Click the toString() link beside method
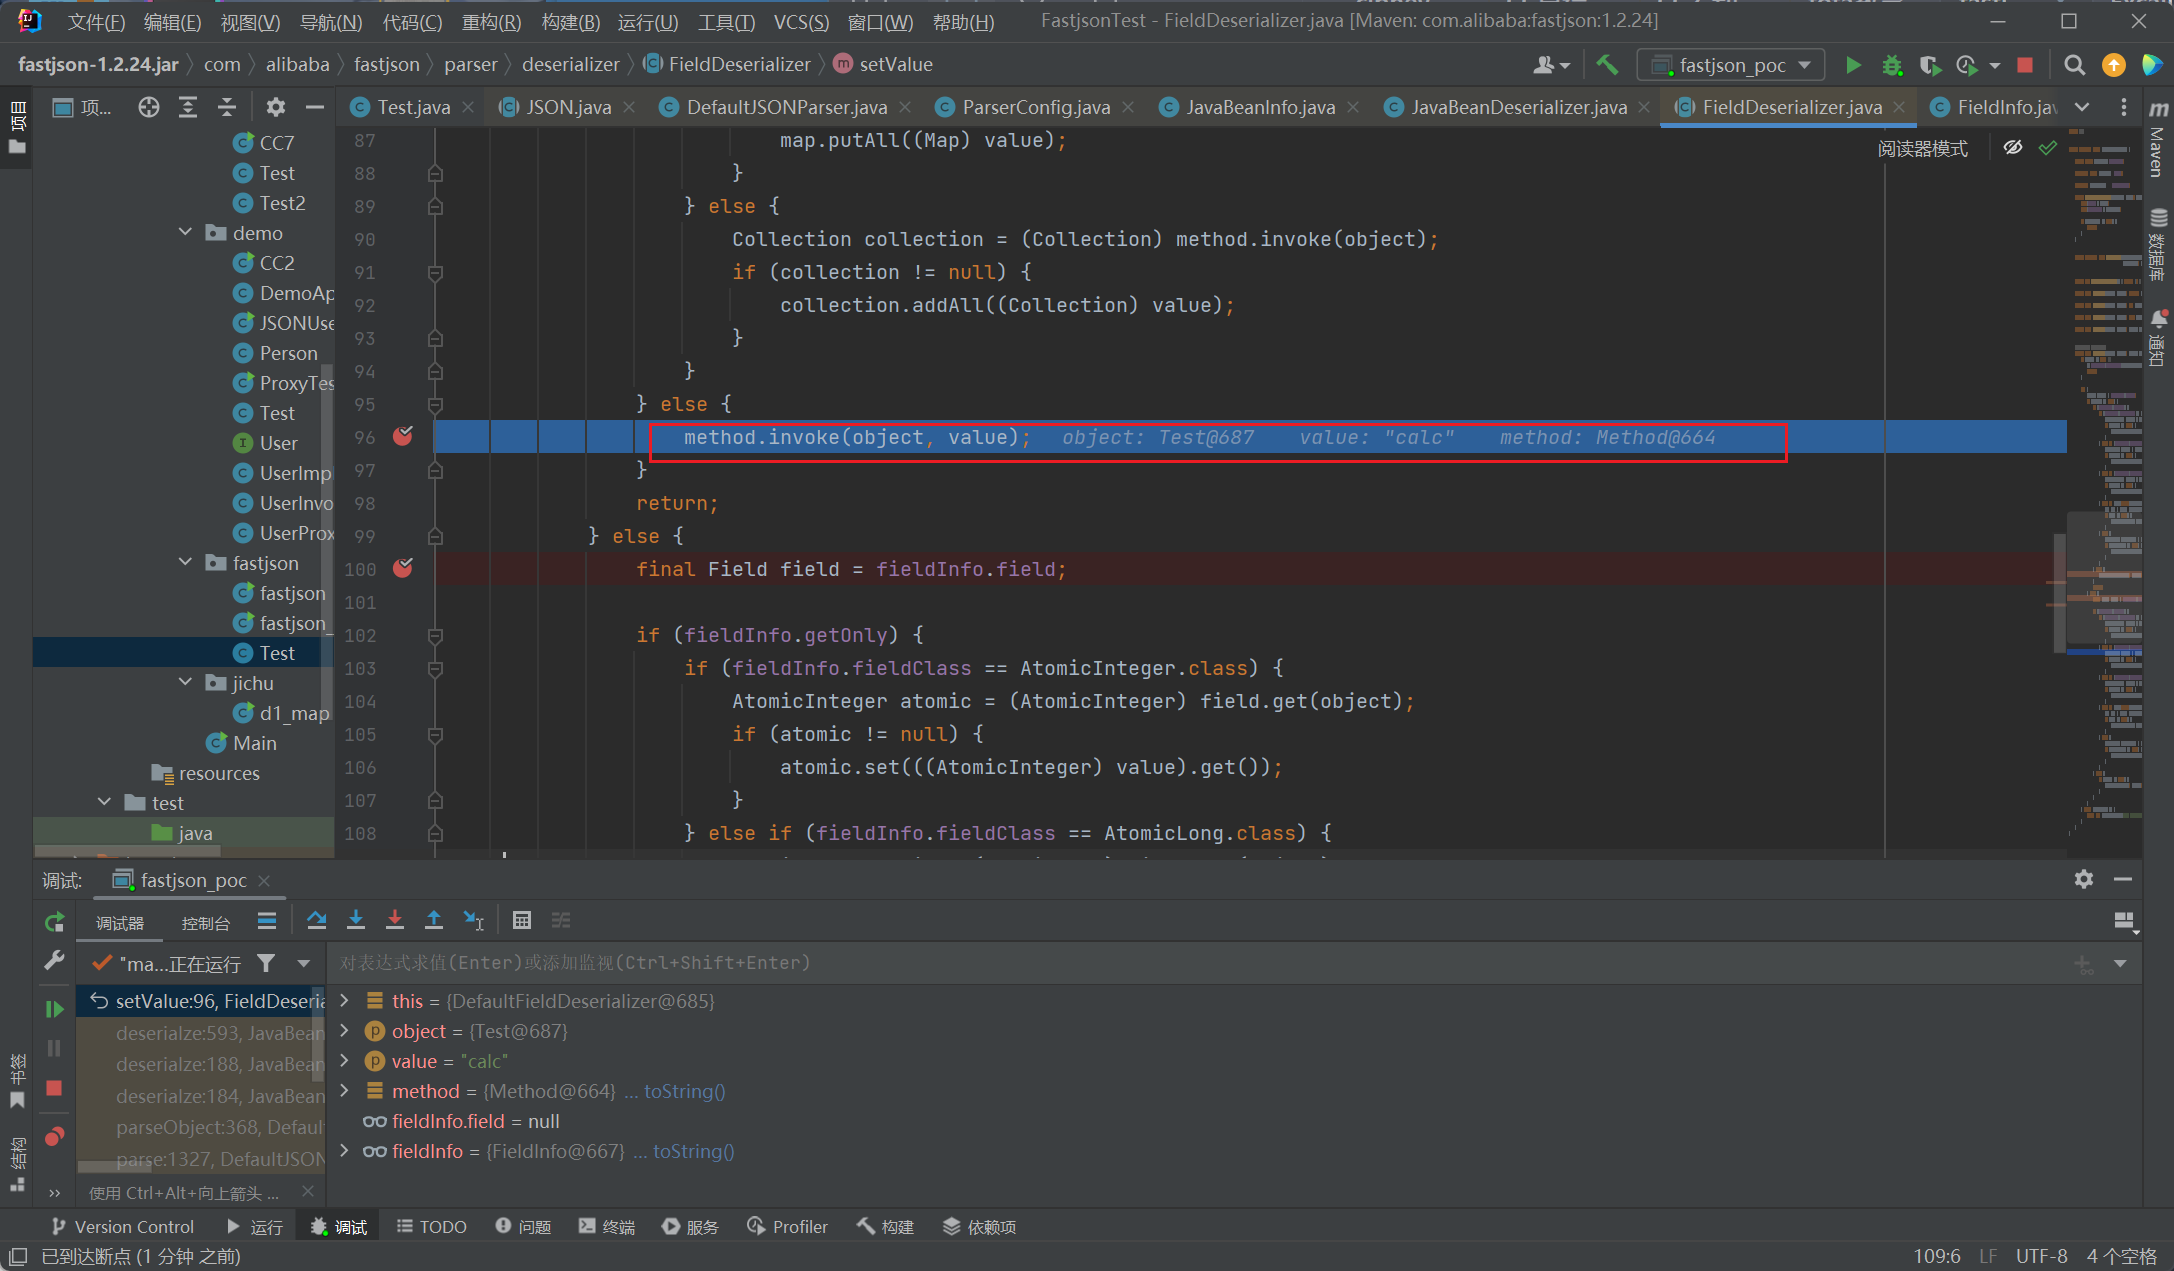 click(684, 1091)
